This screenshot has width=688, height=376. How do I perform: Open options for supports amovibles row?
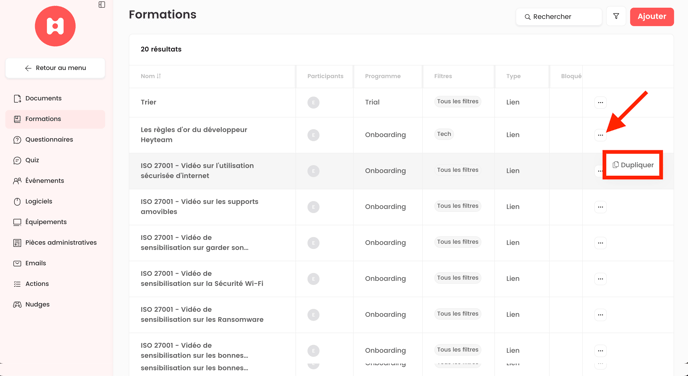600,207
